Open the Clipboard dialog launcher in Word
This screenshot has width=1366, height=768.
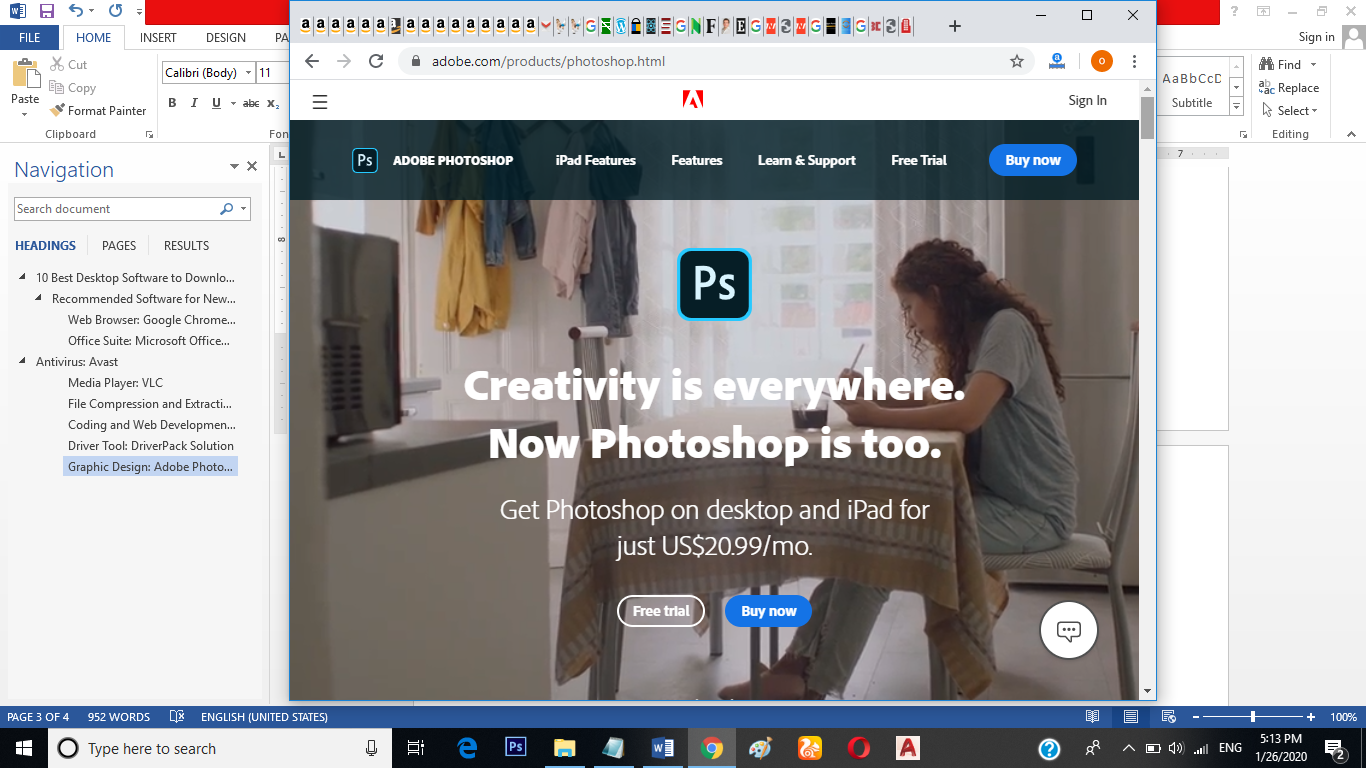(150, 134)
